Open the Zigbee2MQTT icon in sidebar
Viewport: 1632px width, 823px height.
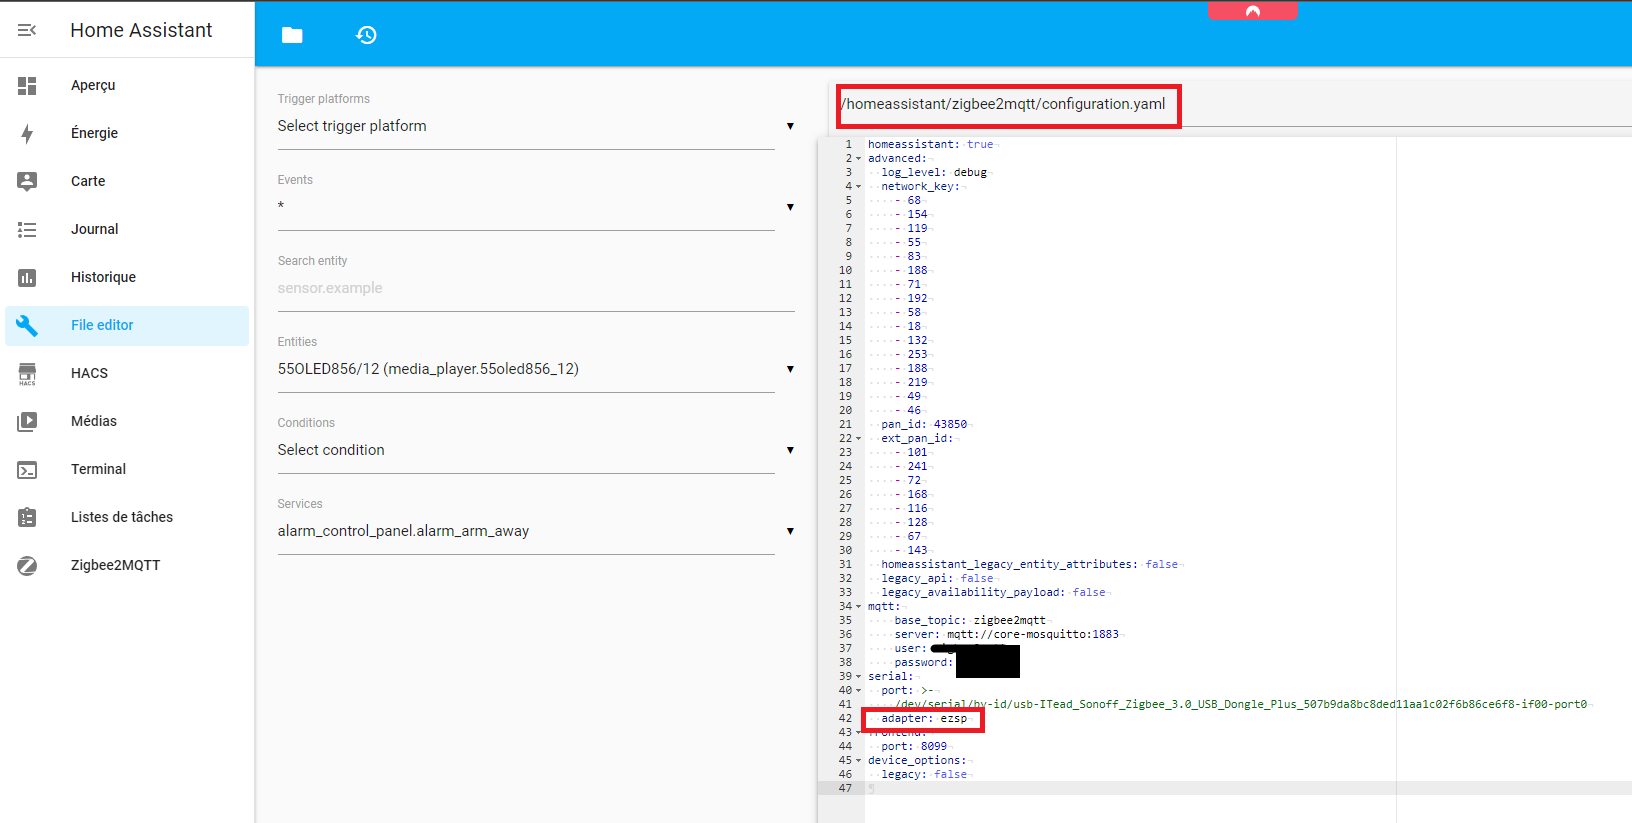[27, 566]
